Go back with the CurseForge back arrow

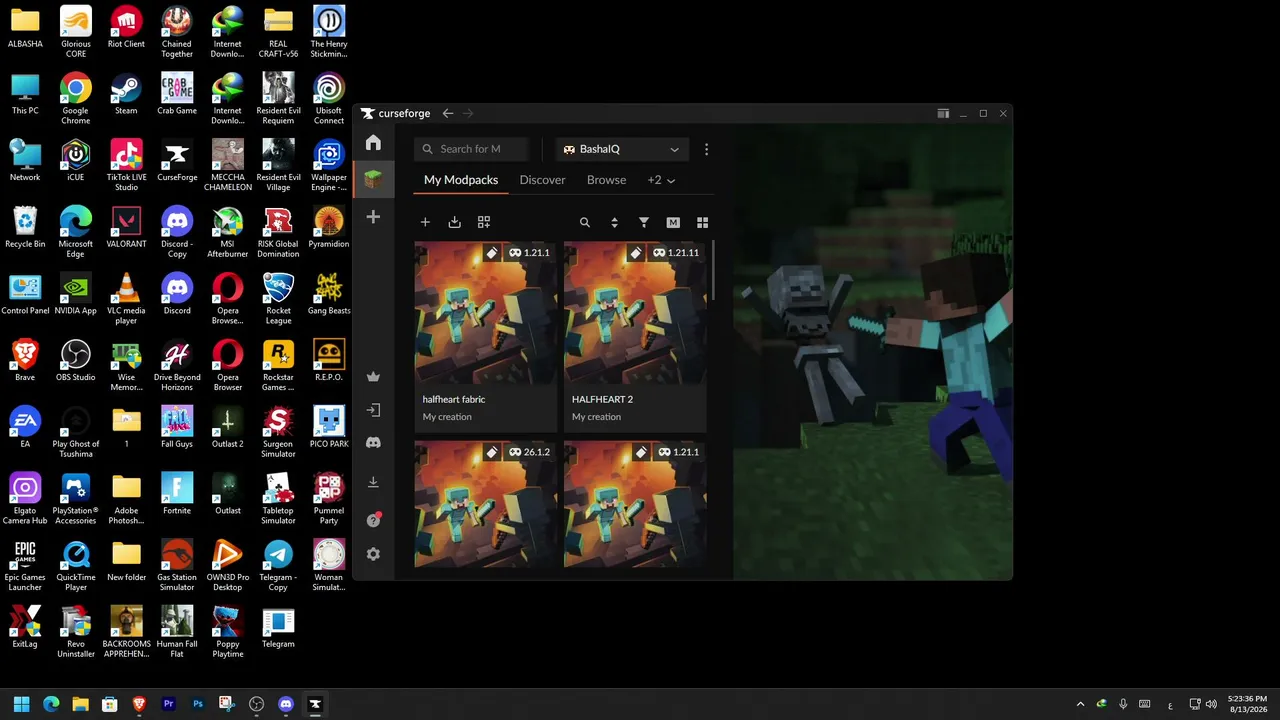point(448,114)
